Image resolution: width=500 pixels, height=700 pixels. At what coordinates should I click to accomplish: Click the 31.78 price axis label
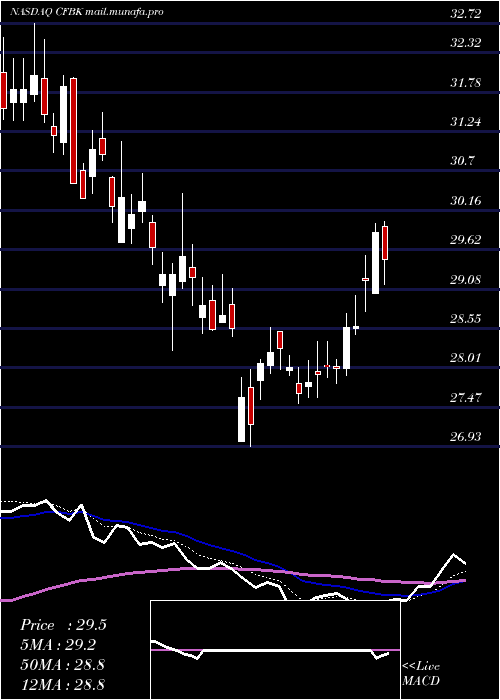(466, 83)
